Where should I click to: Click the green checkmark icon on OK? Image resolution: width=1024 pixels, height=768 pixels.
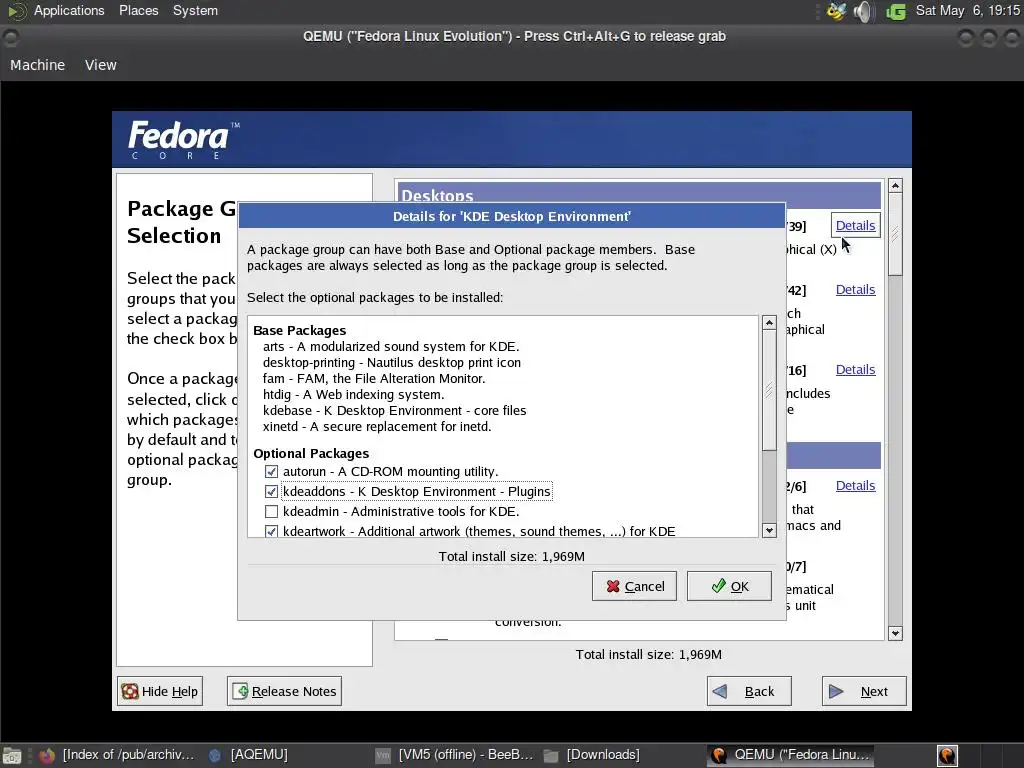718,586
